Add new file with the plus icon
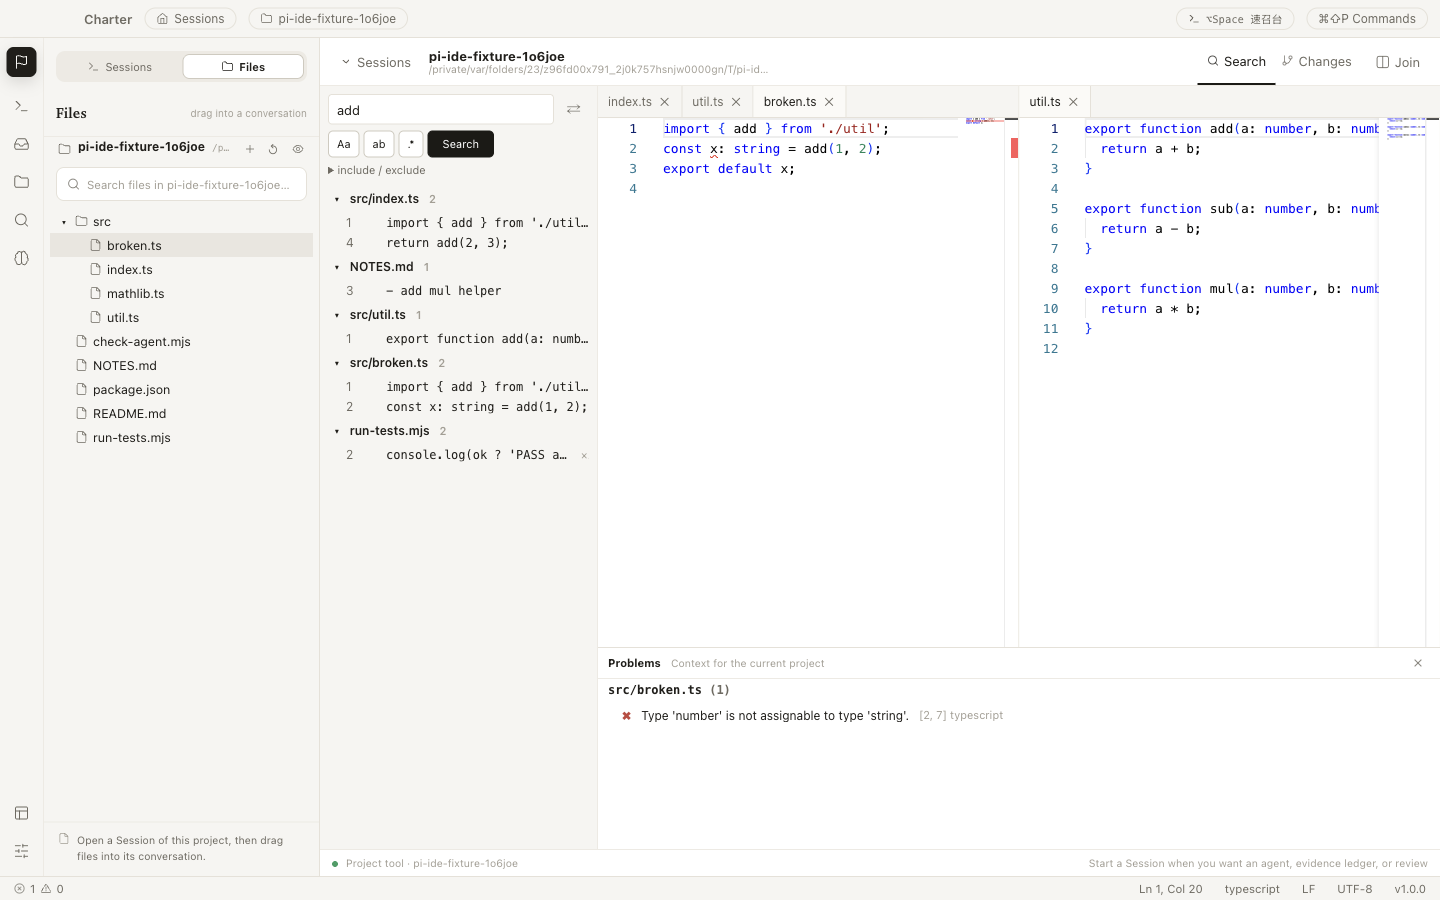The height and width of the screenshot is (900, 1440). point(250,149)
